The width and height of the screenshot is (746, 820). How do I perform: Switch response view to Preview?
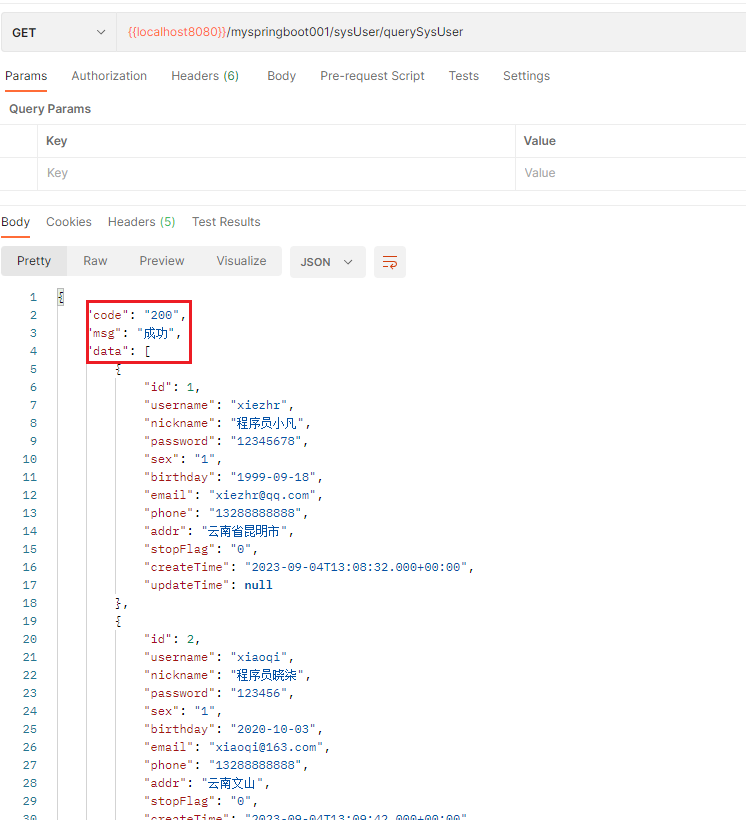click(x=162, y=261)
